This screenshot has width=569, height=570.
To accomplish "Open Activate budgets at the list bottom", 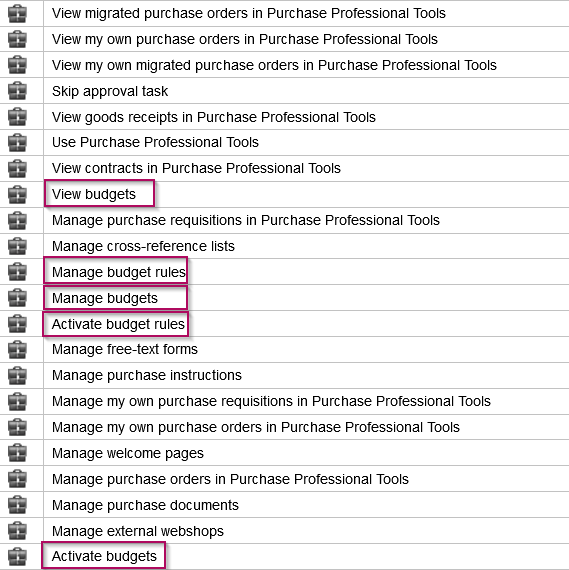I will tap(104, 556).
